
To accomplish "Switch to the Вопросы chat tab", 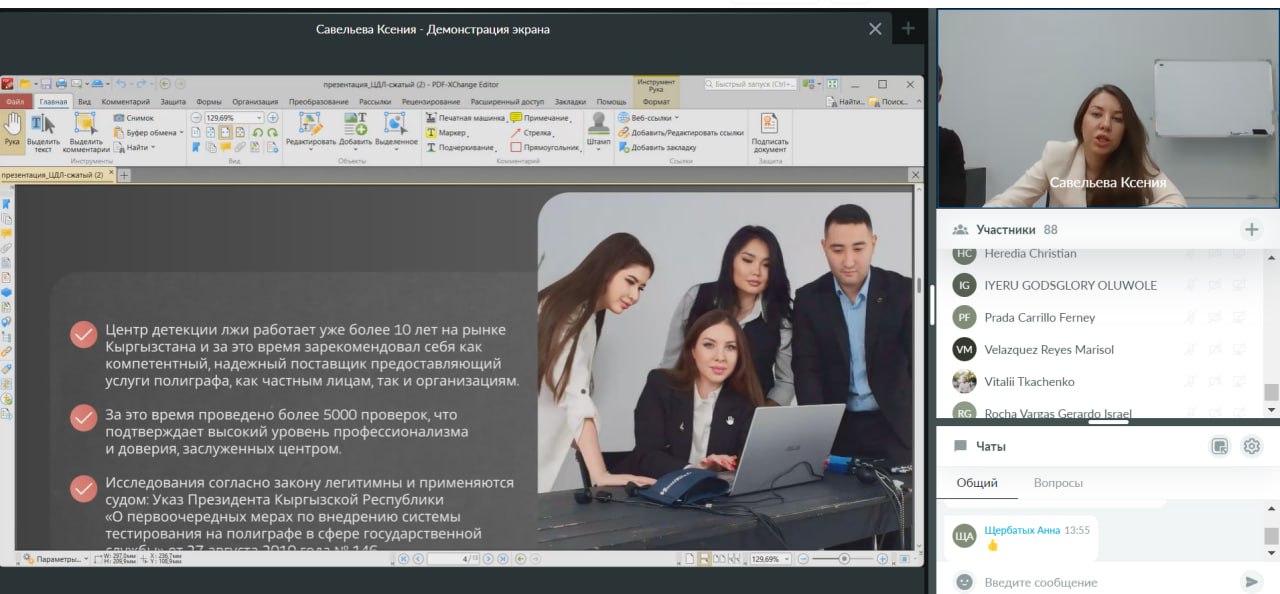I will 1058,483.
